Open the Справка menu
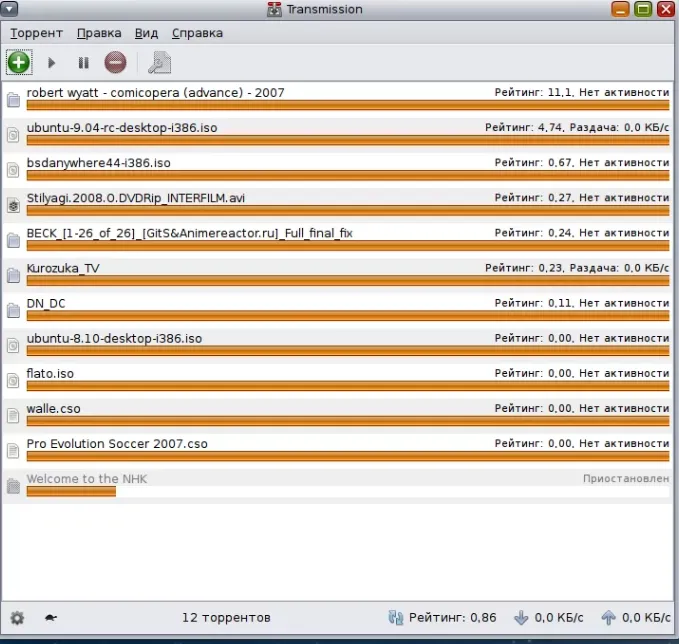This screenshot has height=644, width=679. click(x=197, y=33)
